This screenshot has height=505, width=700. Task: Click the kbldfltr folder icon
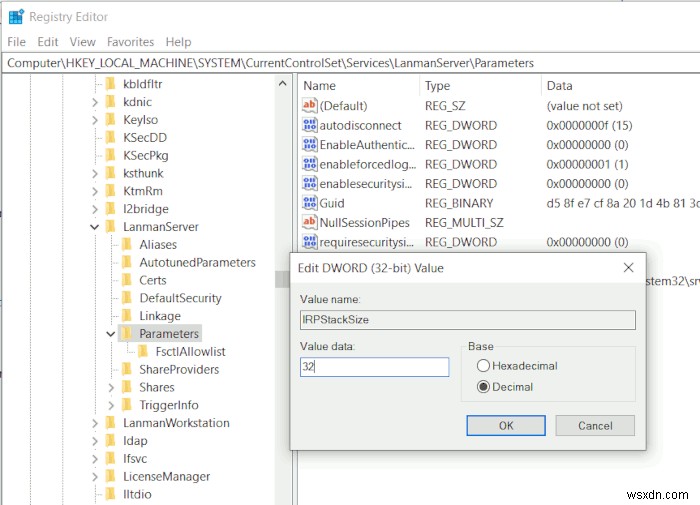point(110,84)
